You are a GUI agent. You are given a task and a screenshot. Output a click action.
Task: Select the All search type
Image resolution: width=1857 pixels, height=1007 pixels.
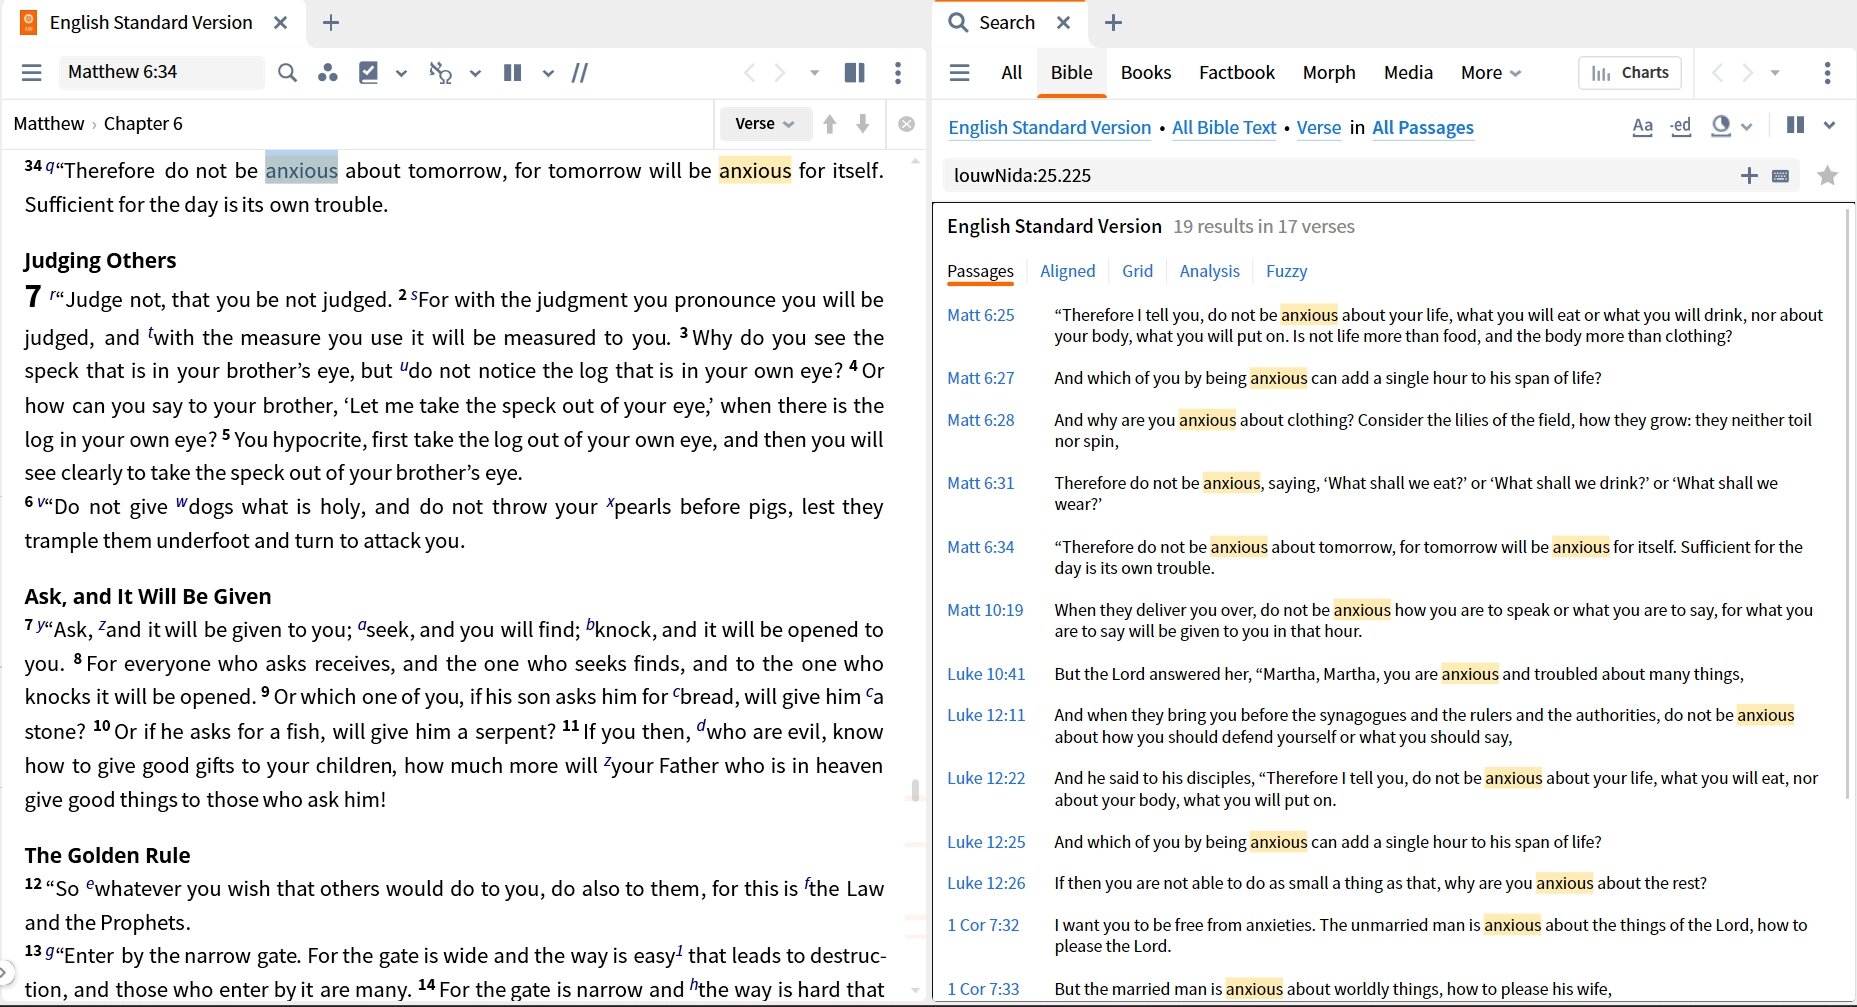tap(1012, 72)
